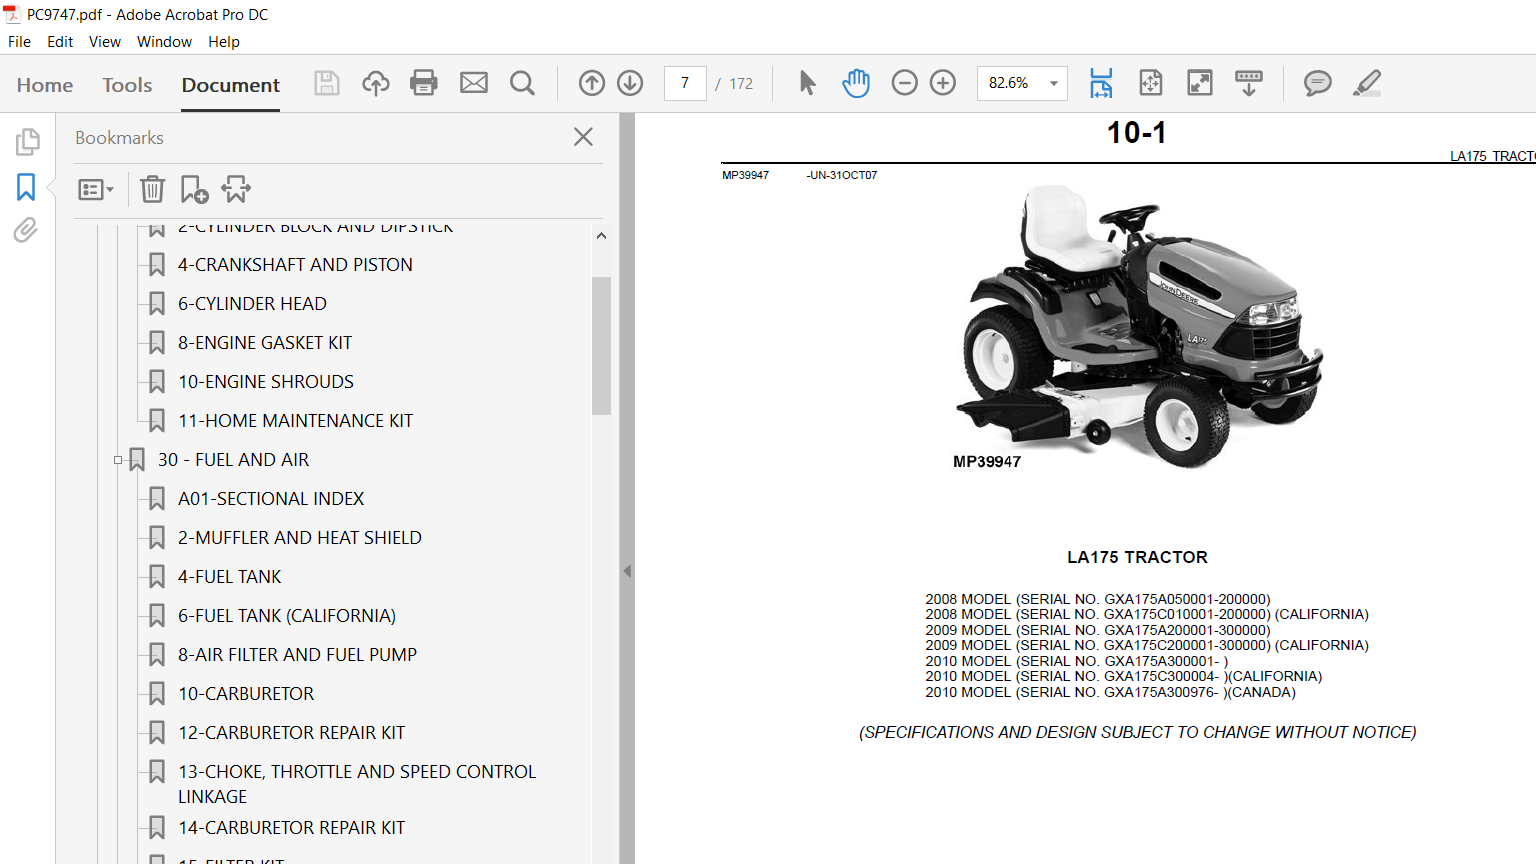This screenshot has width=1536, height=864.
Task: Open Page Thumbnails sidebar icon
Action: [x=27, y=142]
